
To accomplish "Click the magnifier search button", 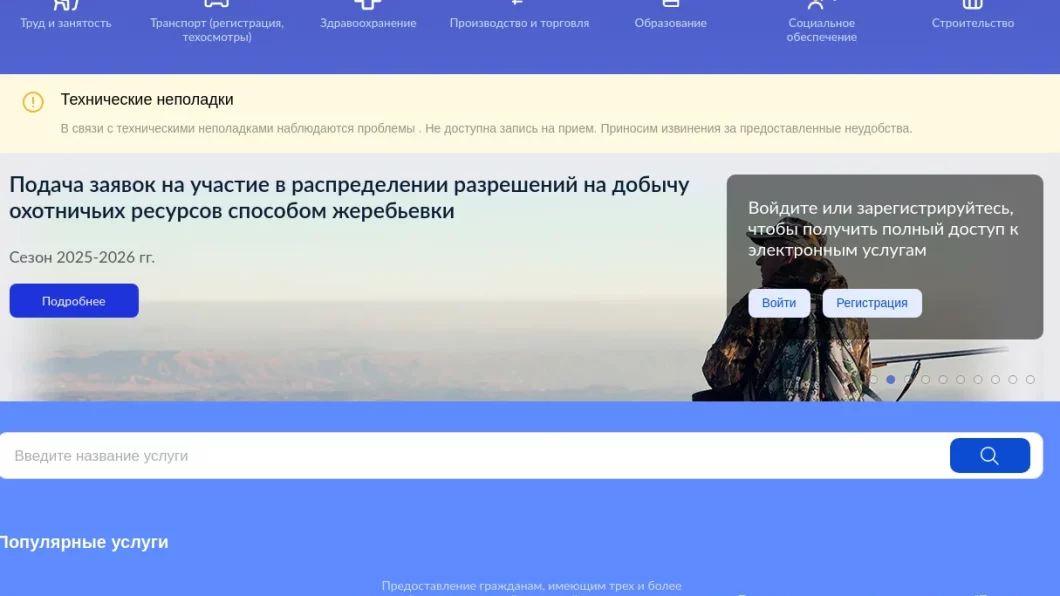I will tap(989, 456).
